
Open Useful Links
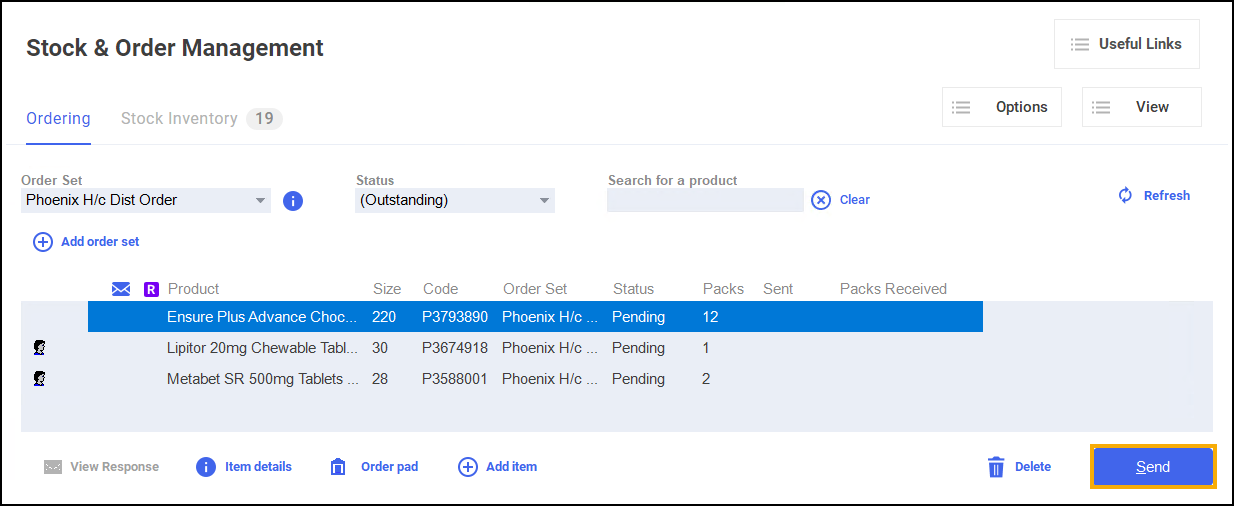pos(1126,44)
